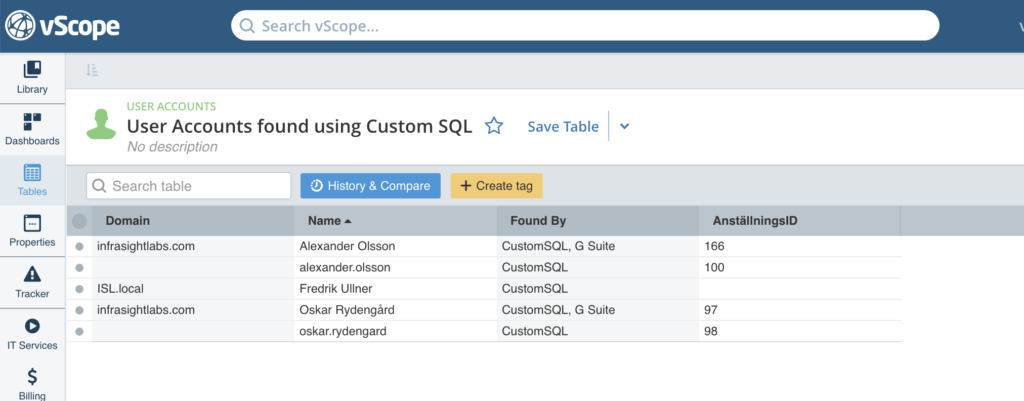Image resolution: width=1024 pixels, height=401 pixels.
Task: Click Save Table
Action: coord(563,127)
